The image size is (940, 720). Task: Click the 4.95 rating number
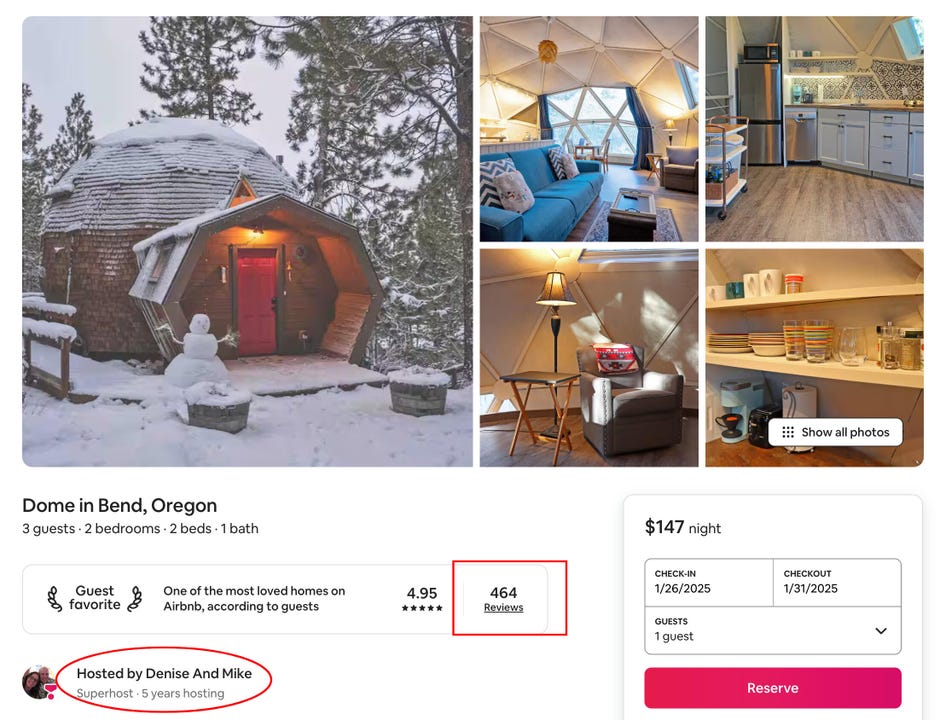(x=422, y=593)
